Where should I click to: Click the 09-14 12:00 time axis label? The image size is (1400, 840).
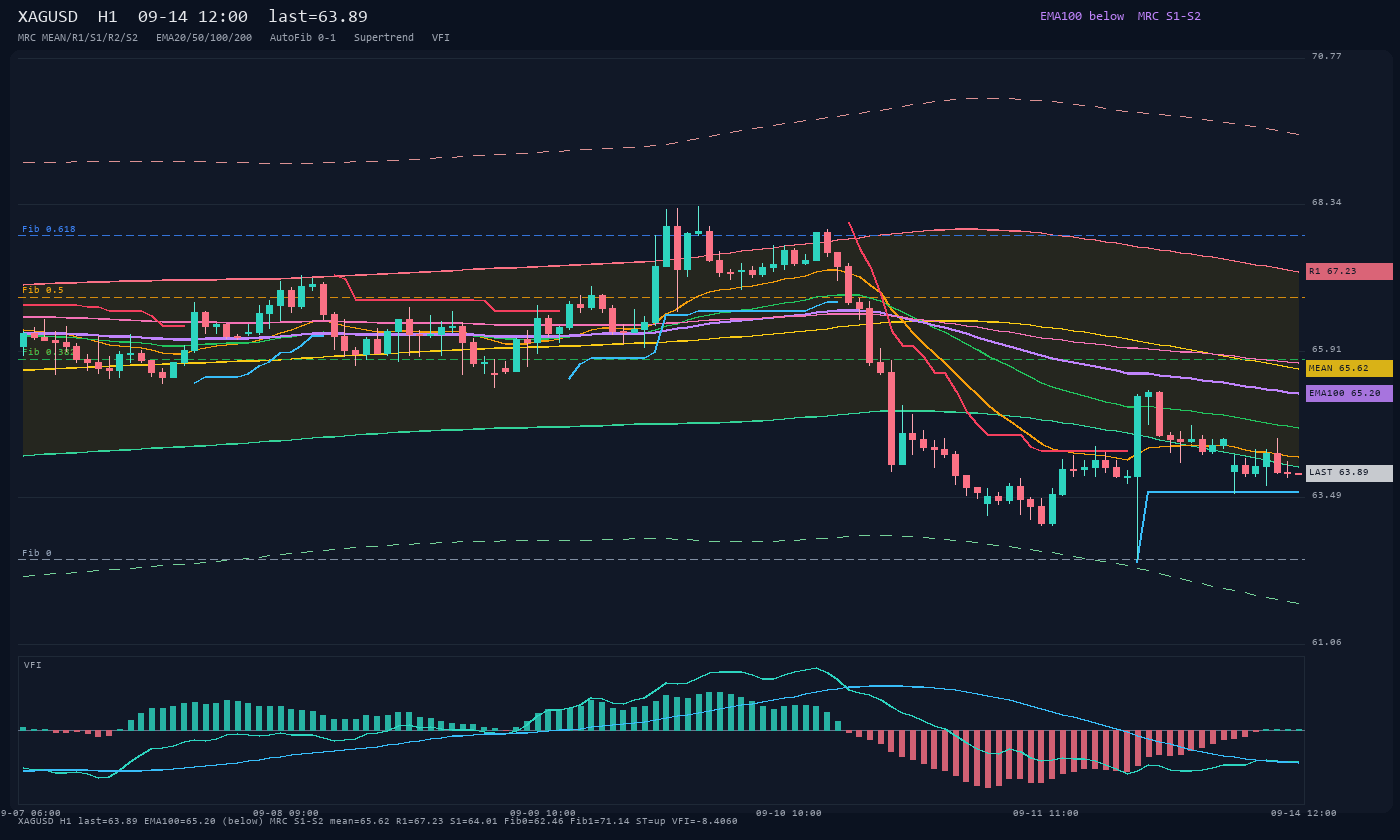1304,813
